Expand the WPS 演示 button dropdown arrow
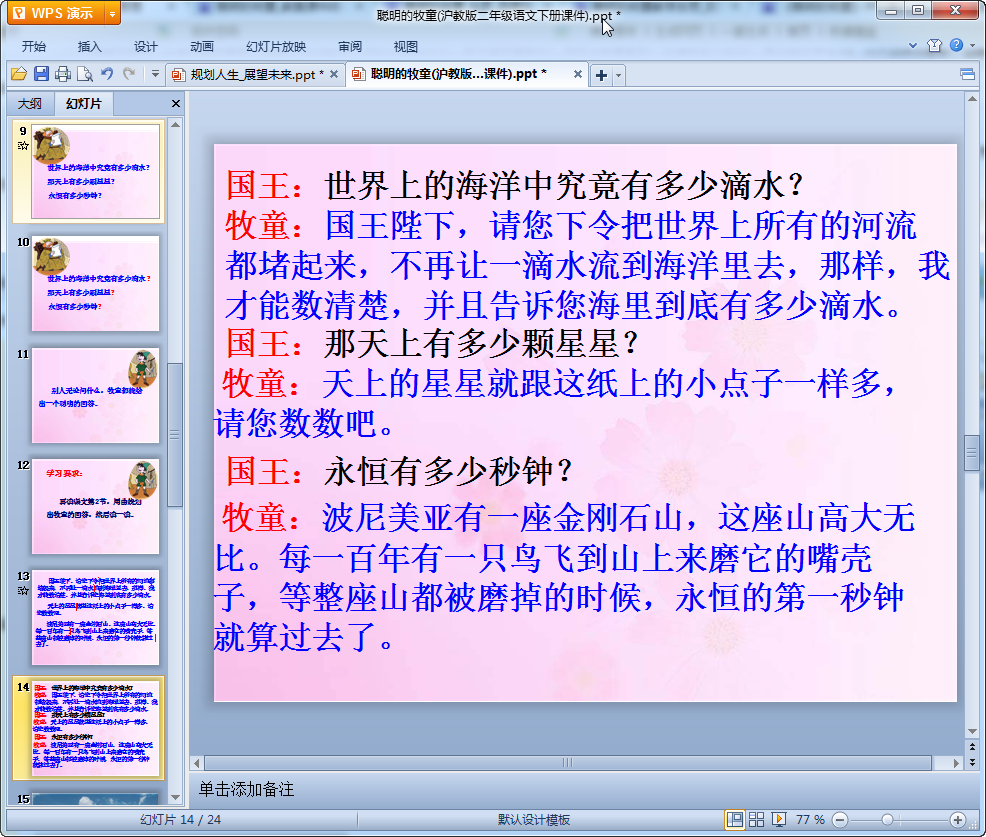Screen dimensions: 986x837 (x=113, y=13)
